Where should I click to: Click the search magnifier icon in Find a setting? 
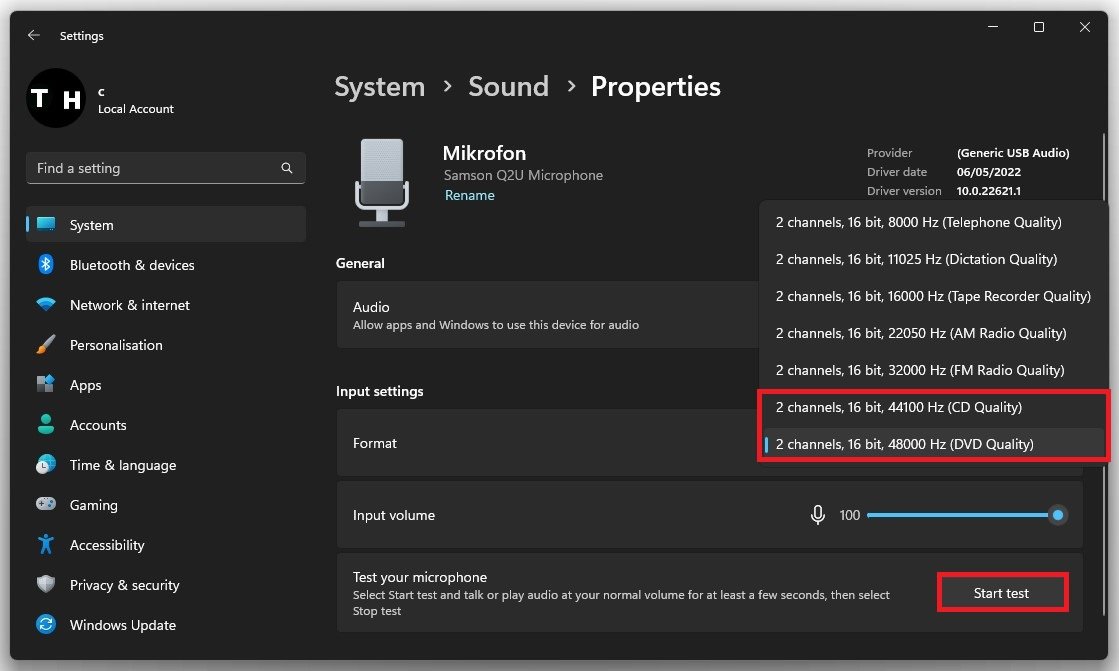tap(287, 168)
